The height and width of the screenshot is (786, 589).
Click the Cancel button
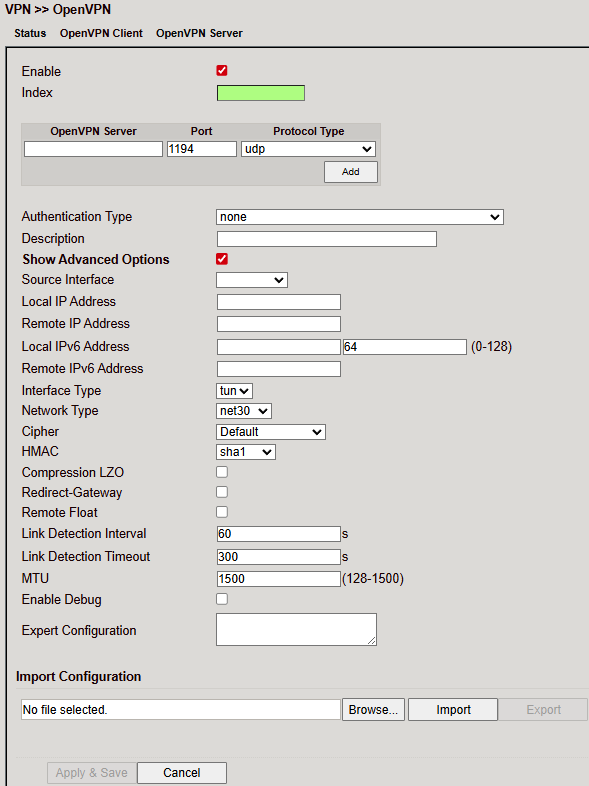tap(181, 773)
